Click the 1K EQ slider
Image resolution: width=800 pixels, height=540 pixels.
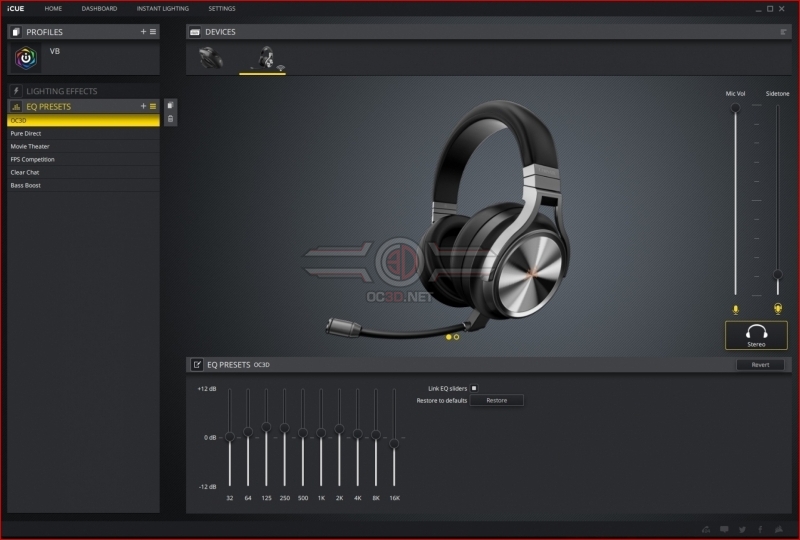(x=321, y=433)
